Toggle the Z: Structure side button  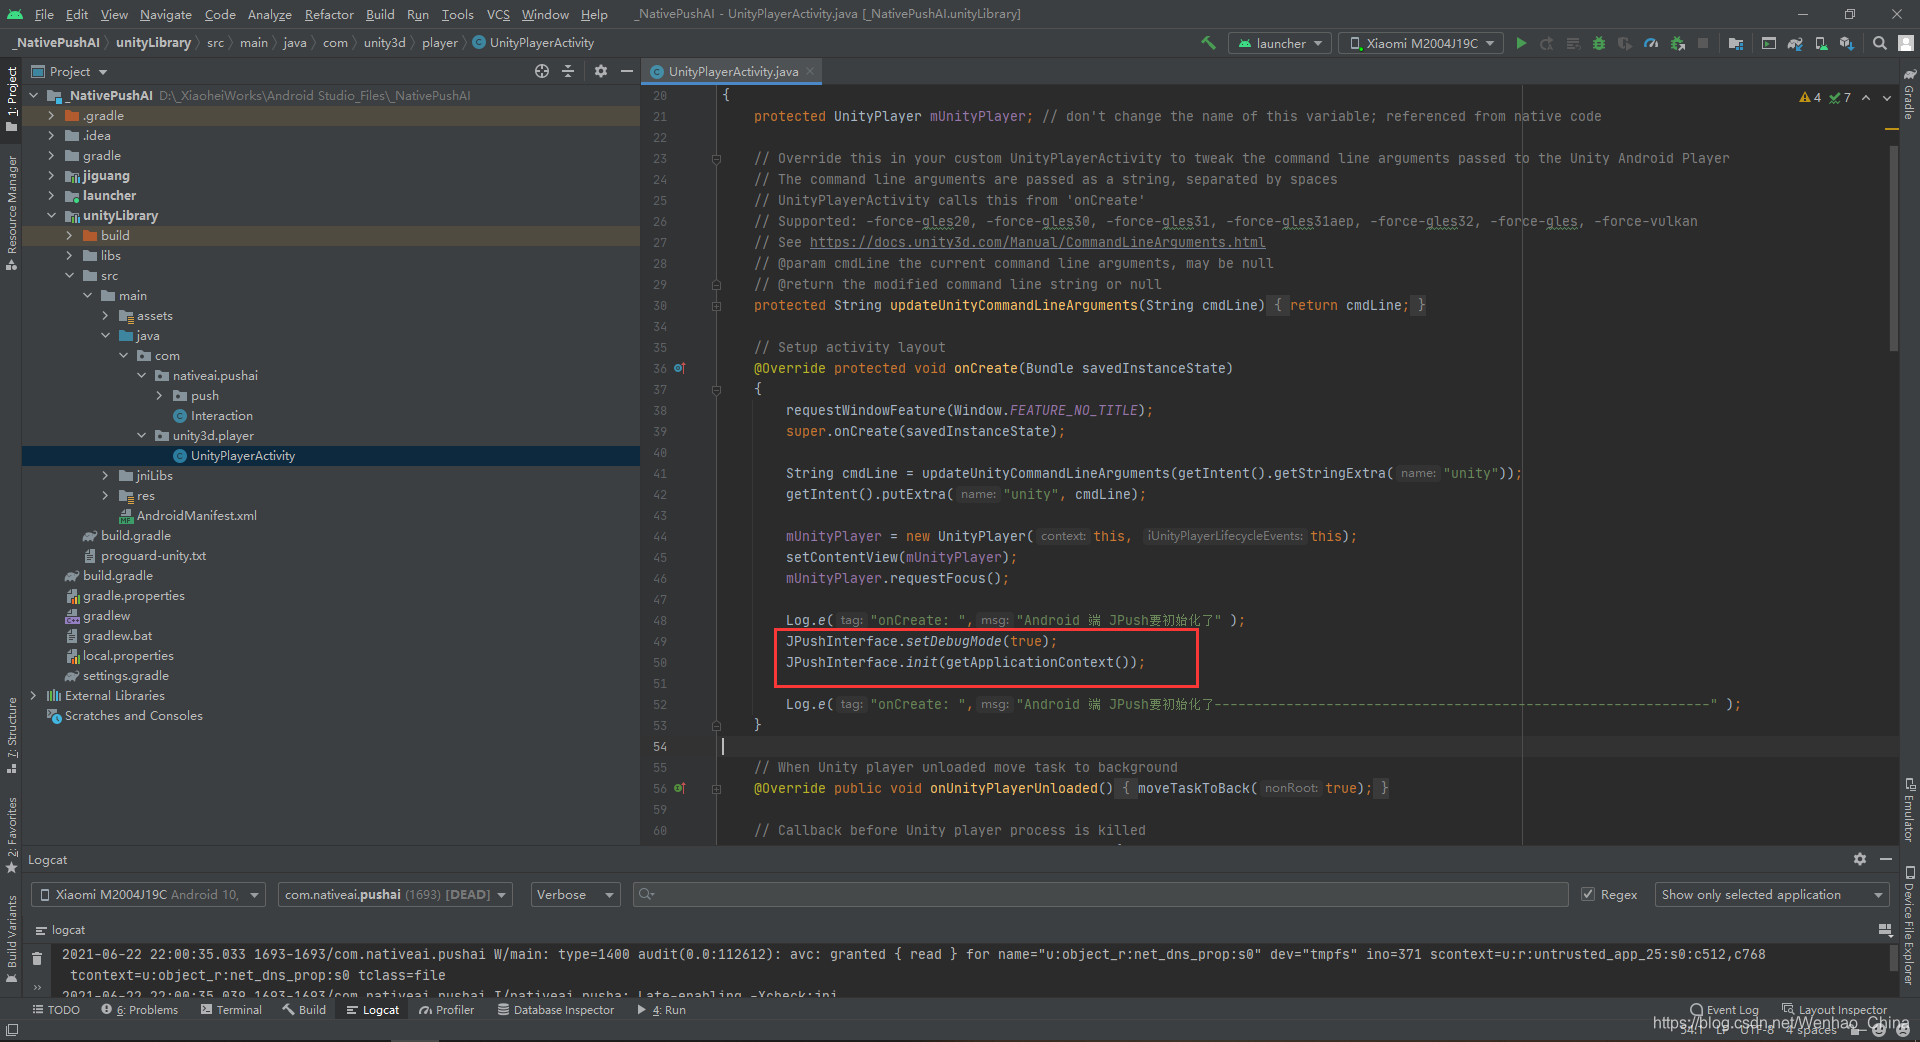click(x=11, y=735)
